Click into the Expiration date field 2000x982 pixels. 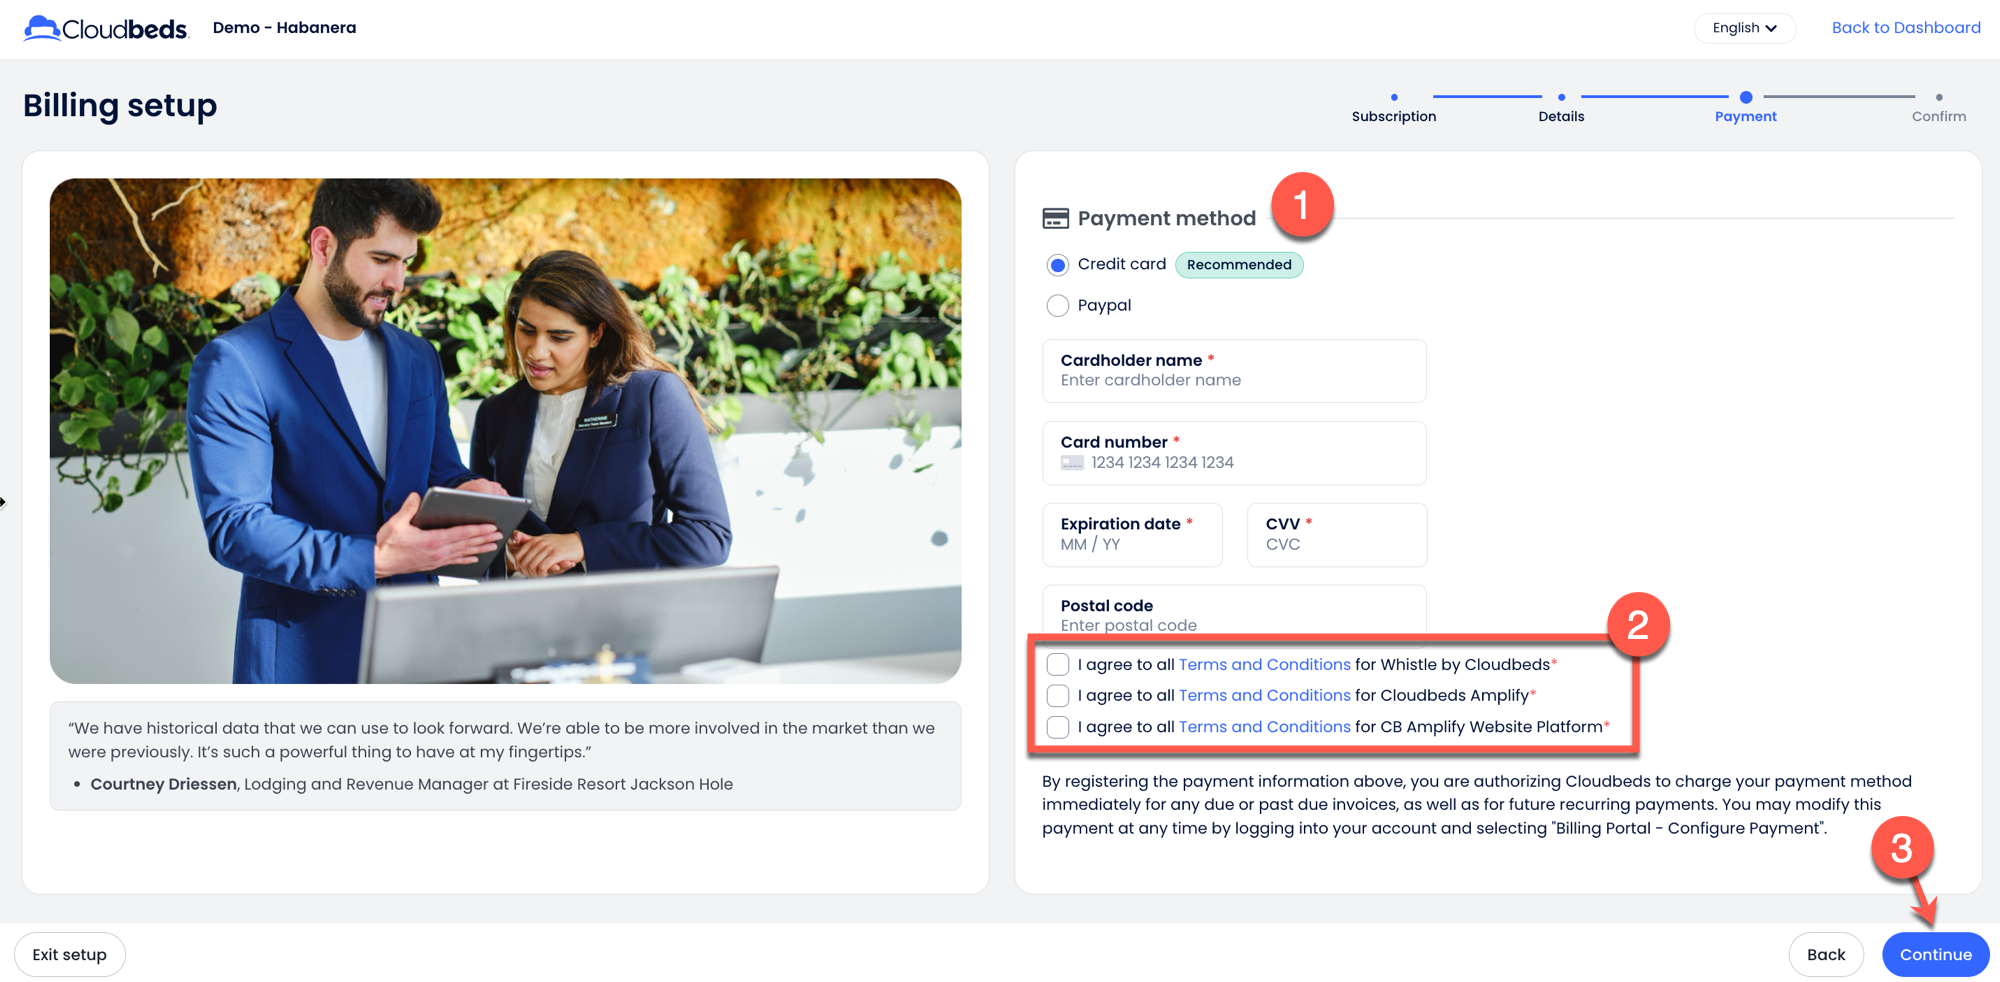1132,544
